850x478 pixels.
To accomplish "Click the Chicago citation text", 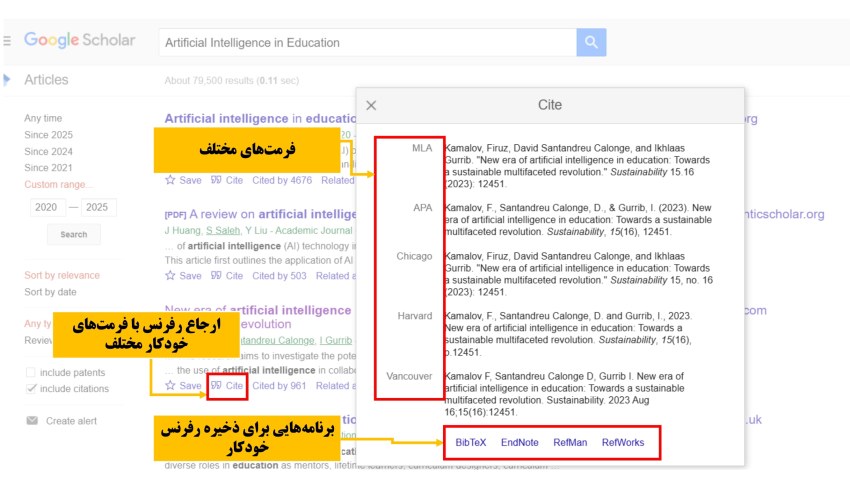I will click(x=578, y=274).
